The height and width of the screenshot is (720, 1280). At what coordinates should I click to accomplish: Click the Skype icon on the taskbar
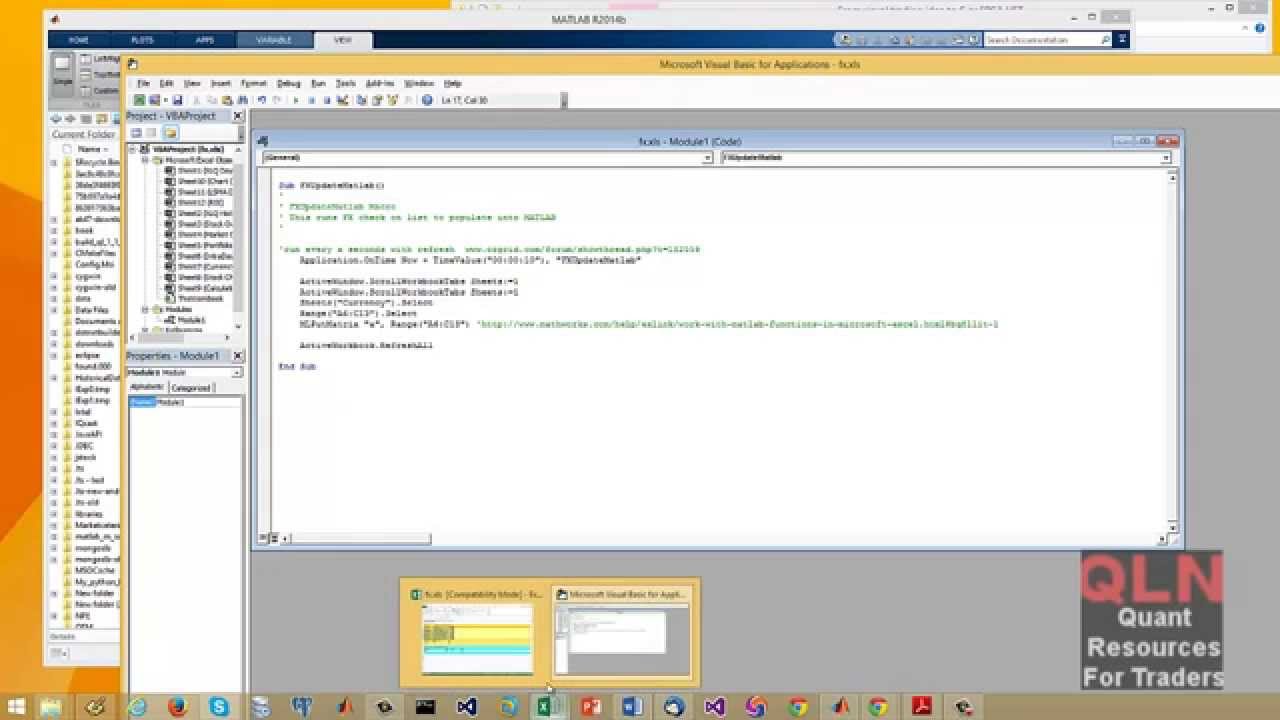(219, 706)
